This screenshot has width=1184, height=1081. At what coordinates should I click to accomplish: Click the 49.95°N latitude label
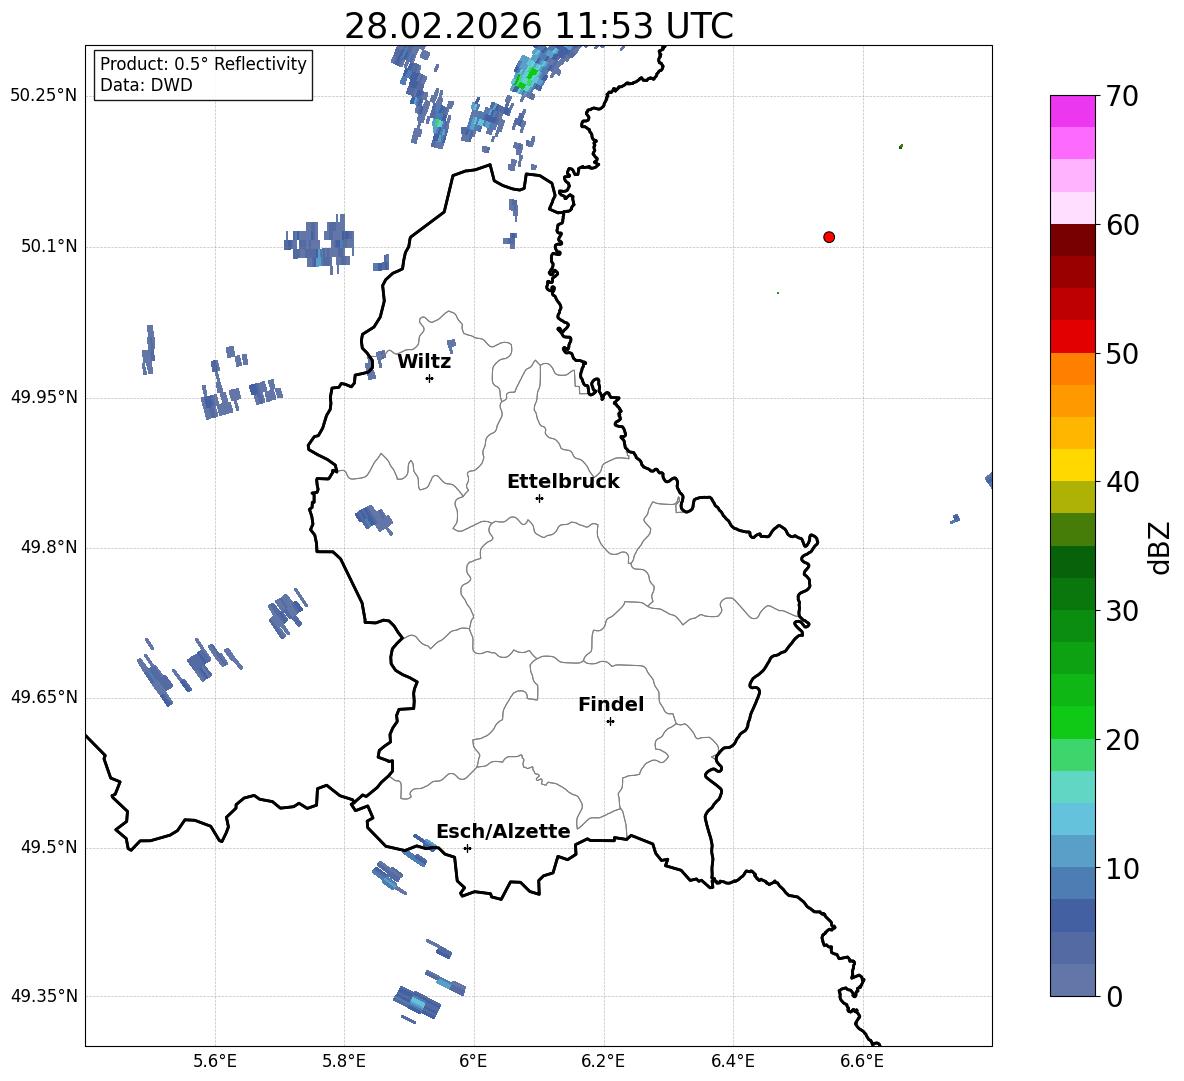44,397
